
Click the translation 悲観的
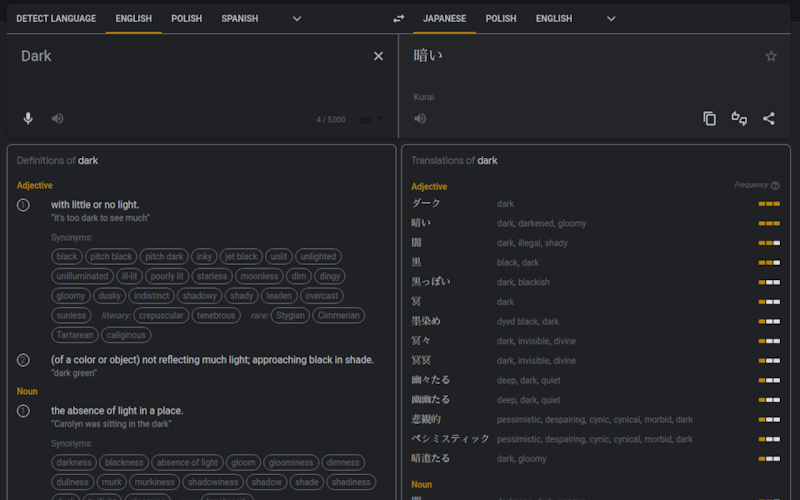click(x=426, y=419)
